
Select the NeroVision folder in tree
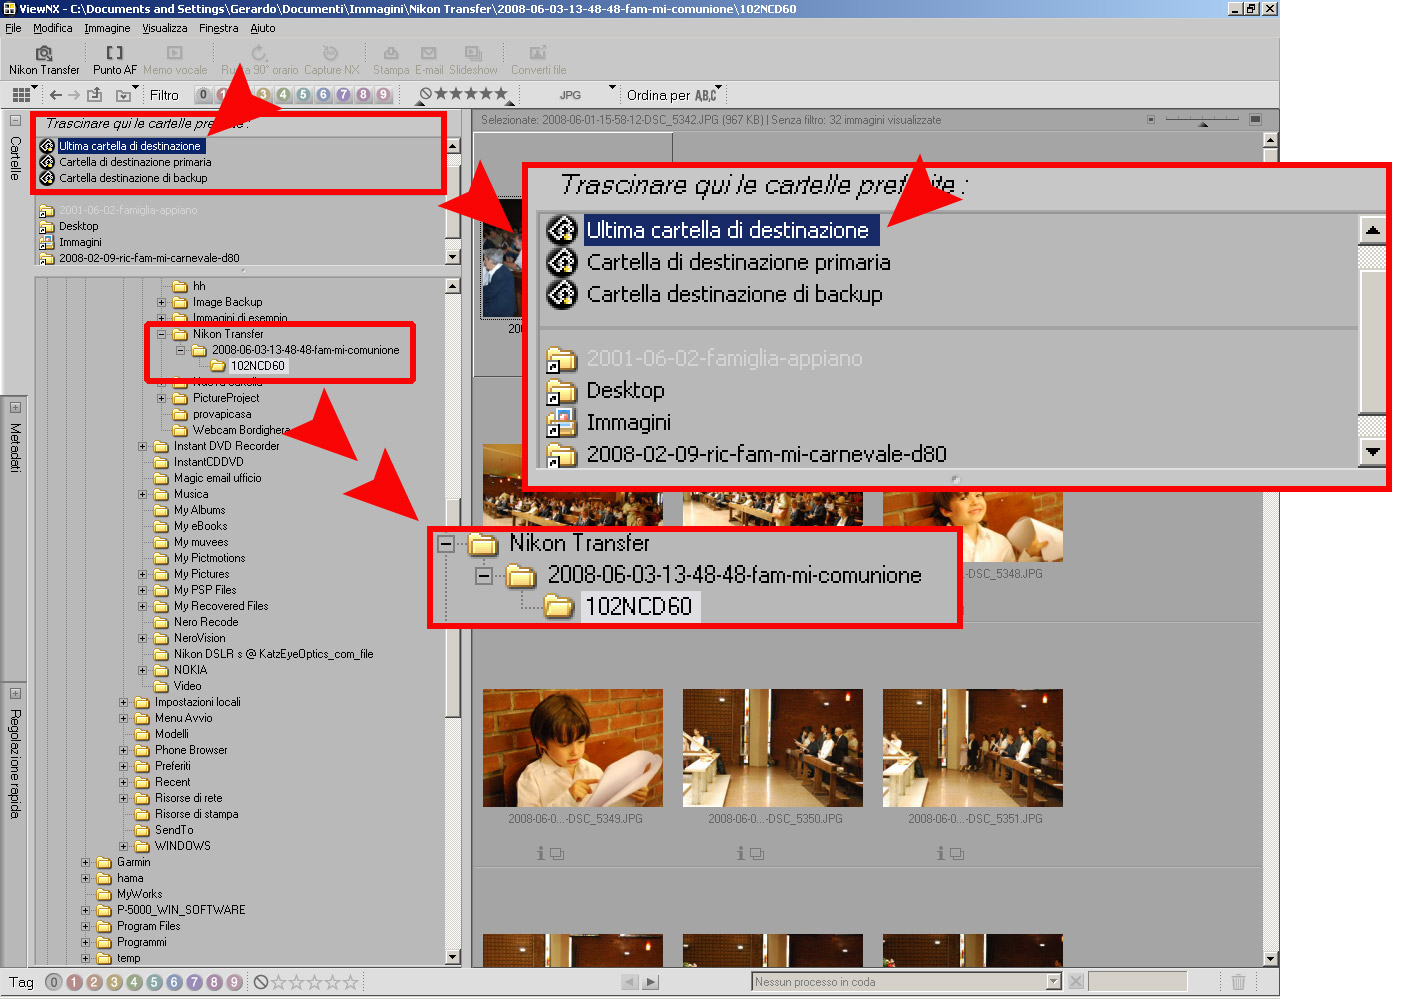coord(199,638)
